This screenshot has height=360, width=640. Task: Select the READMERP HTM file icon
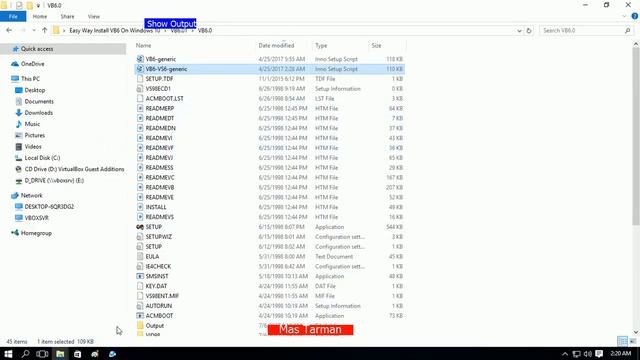pyautogui.click(x=140, y=109)
